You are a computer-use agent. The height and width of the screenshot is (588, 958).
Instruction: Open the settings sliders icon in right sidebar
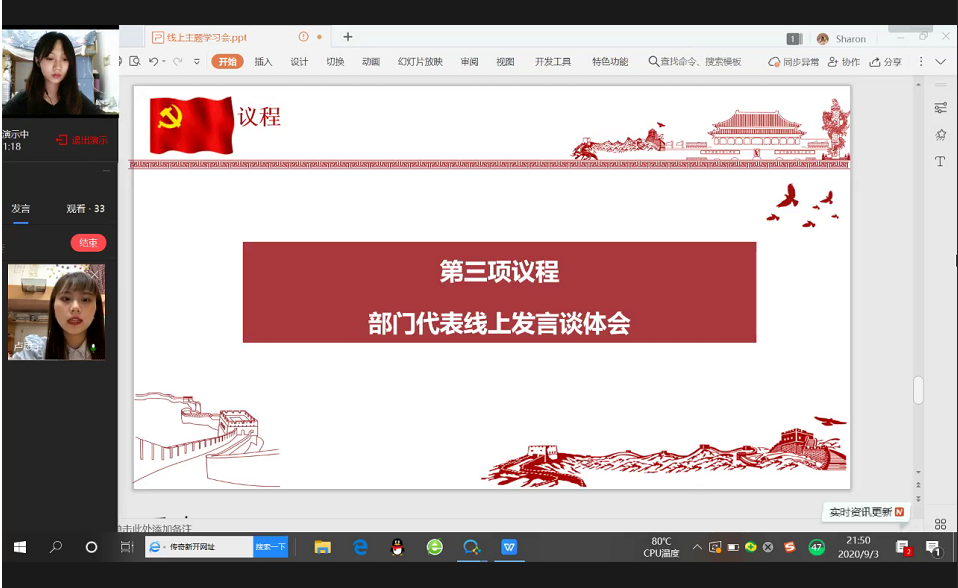[940, 108]
